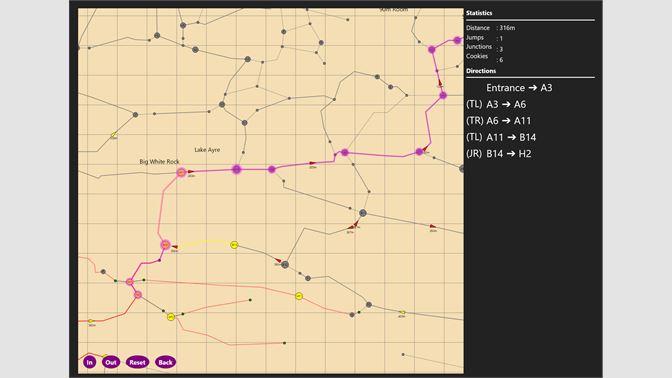The image size is (672, 378).
Task: Click the Junctions statistic row
Action: coord(484,48)
